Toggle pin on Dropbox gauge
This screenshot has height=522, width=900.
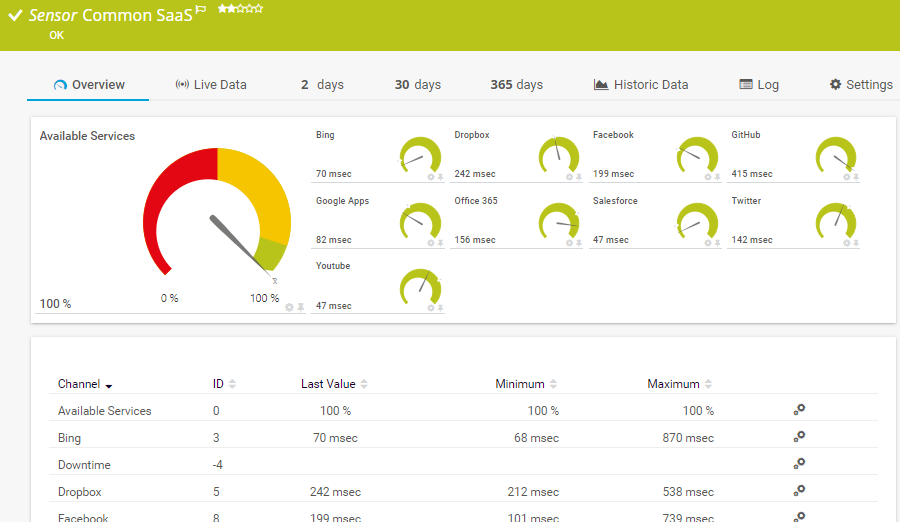(x=579, y=177)
